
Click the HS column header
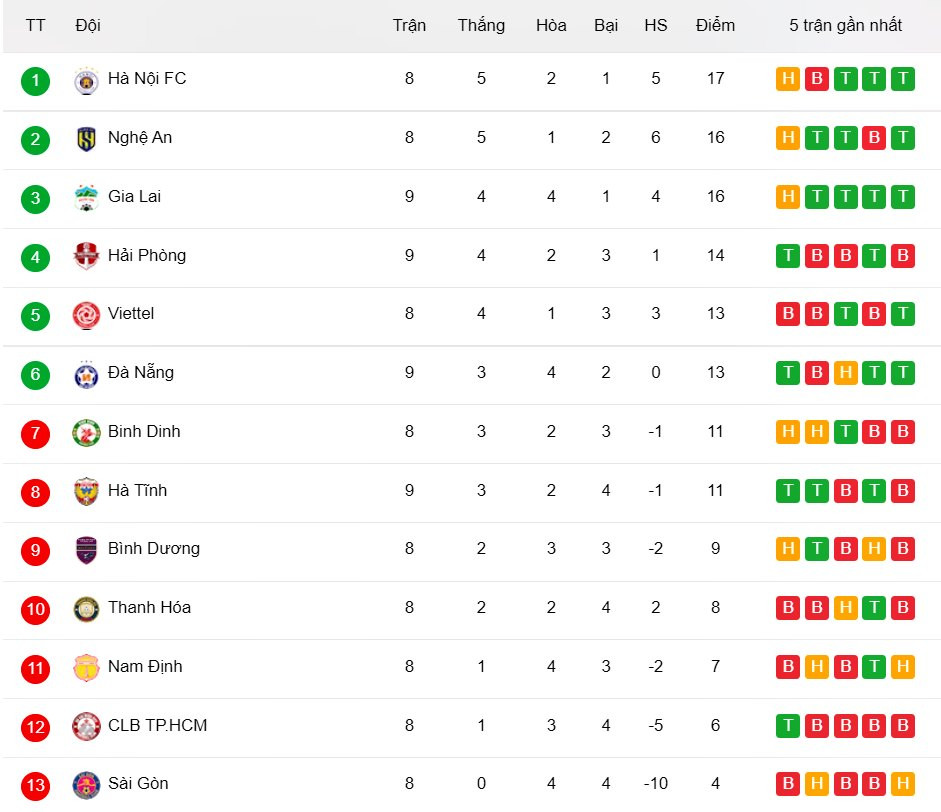point(655,26)
